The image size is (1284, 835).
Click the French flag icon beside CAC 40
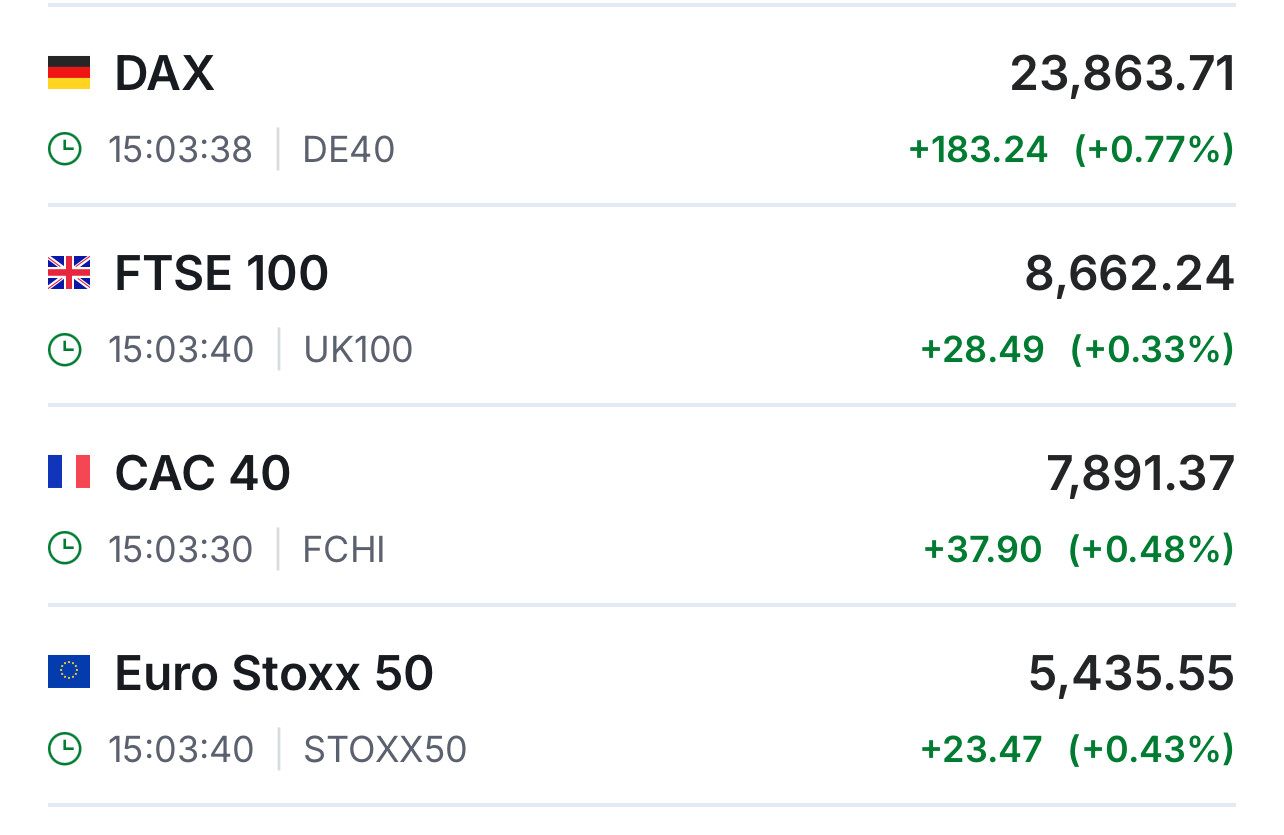(x=69, y=472)
